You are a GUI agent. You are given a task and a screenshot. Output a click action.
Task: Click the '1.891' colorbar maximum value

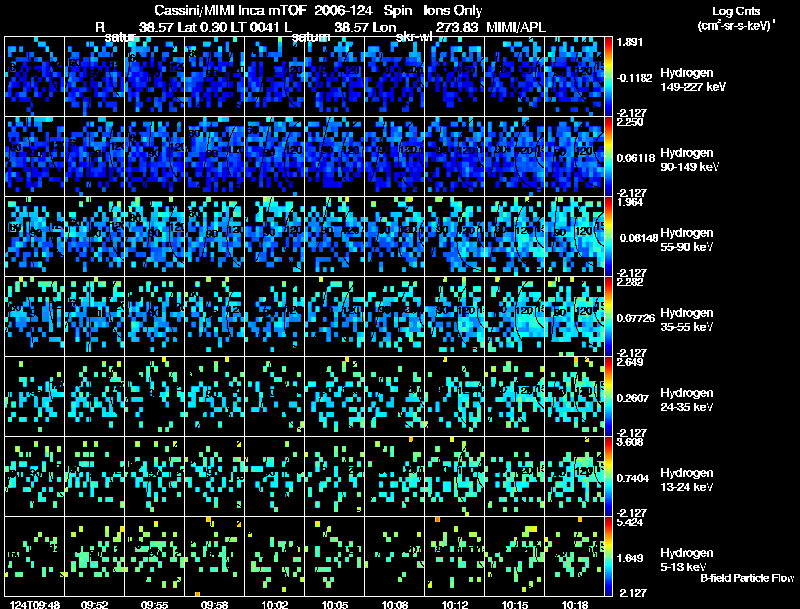pyautogui.click(x=630, y=42)
